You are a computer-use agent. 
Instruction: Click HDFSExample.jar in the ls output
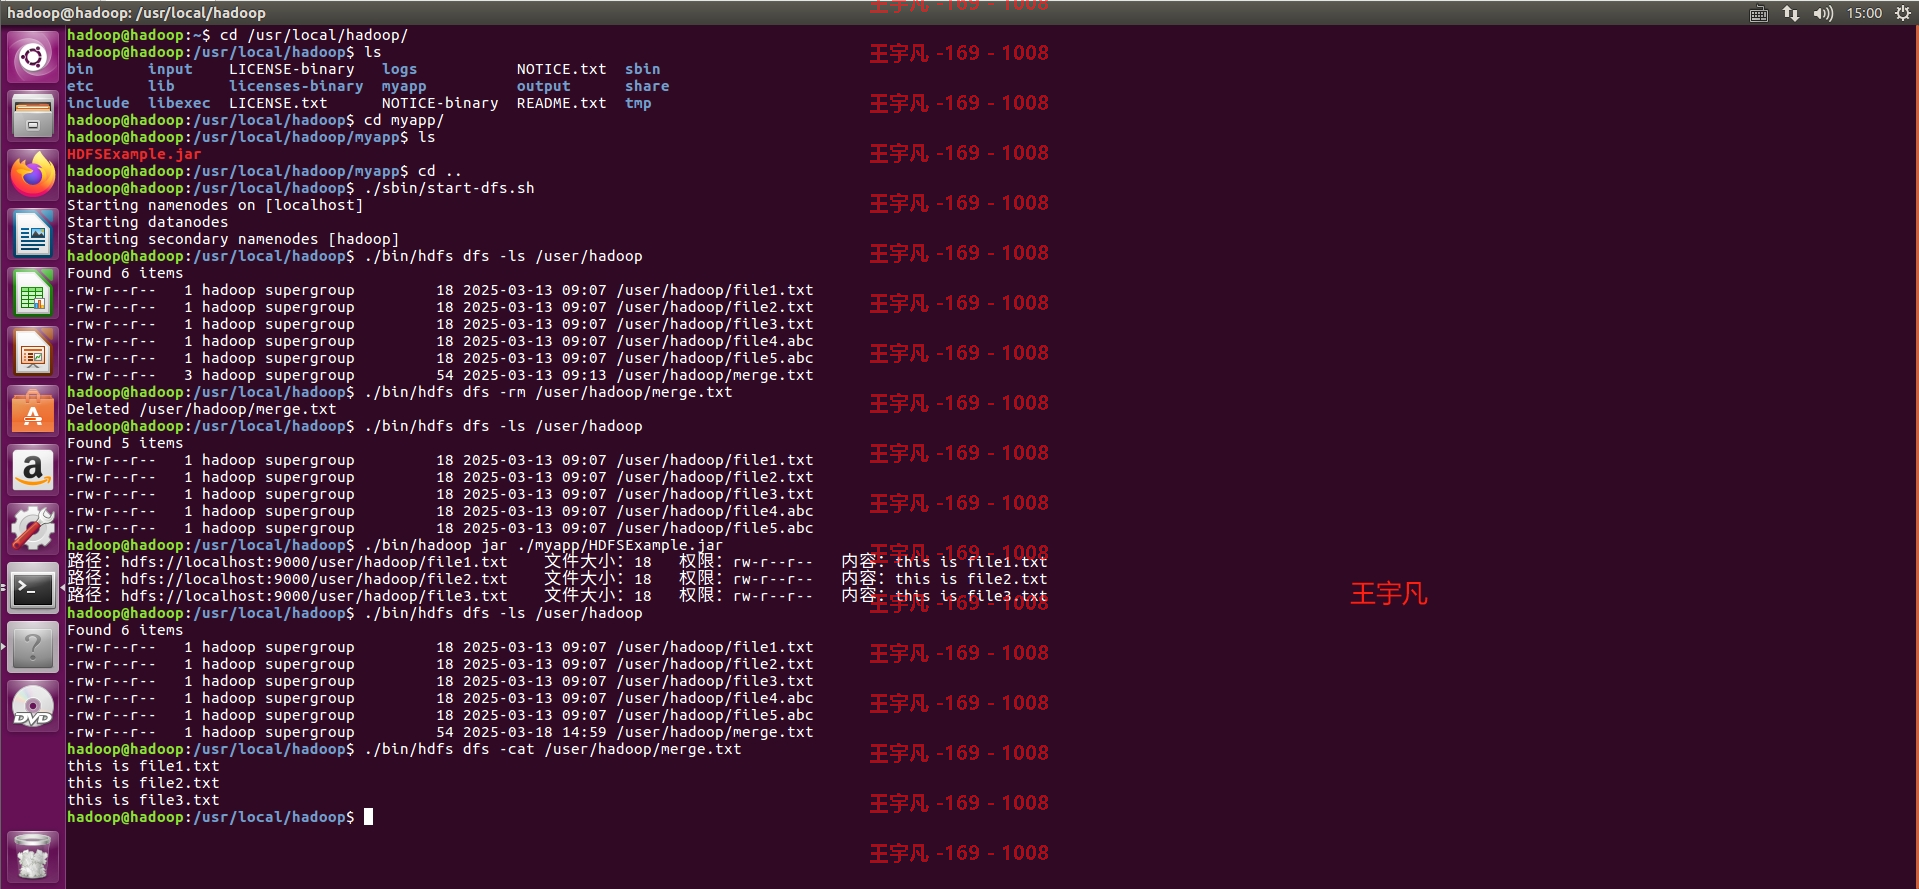(x=134, y=154)
